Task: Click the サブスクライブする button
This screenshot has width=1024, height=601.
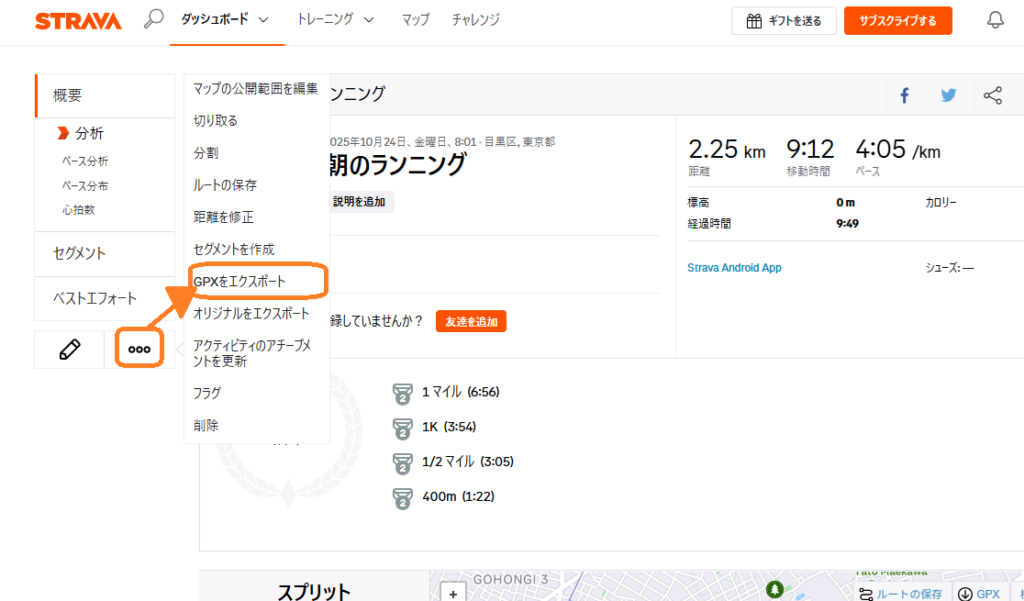Action: tap(897, 18)
